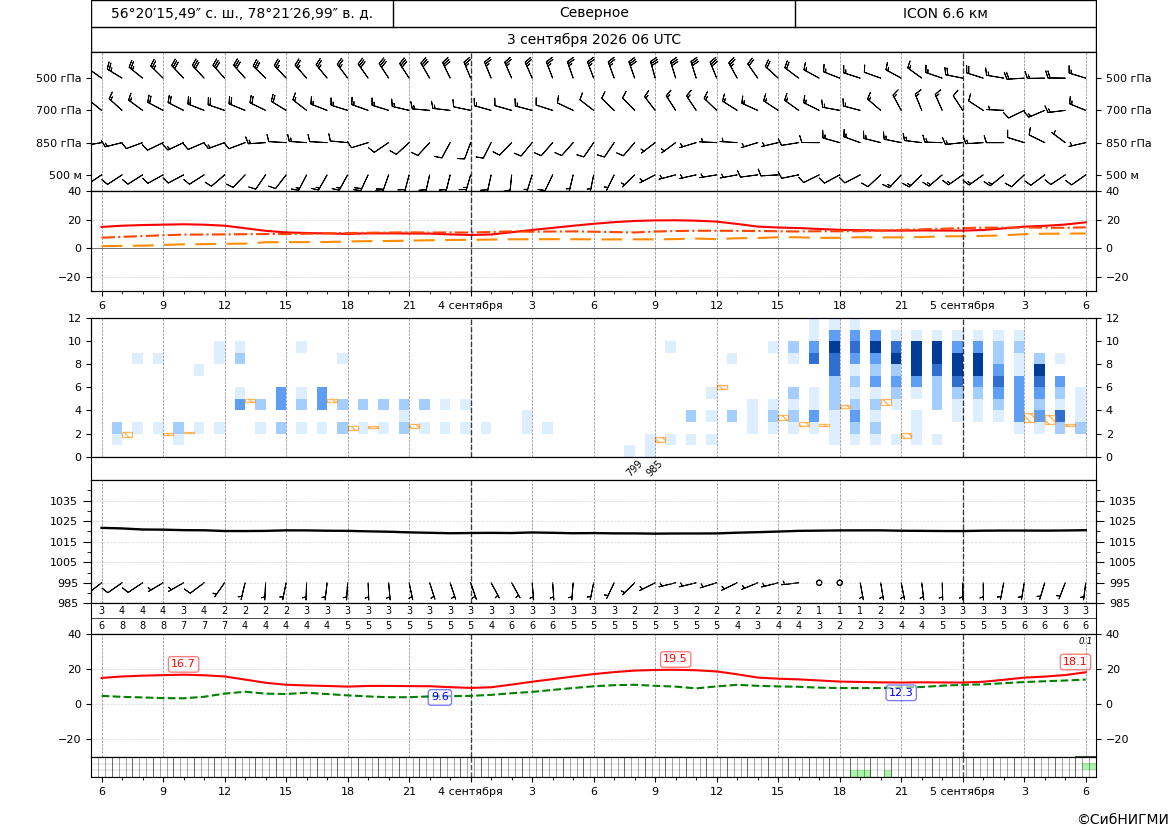Click the 4 сентября label under temperature panel

(x=470, y=305)
